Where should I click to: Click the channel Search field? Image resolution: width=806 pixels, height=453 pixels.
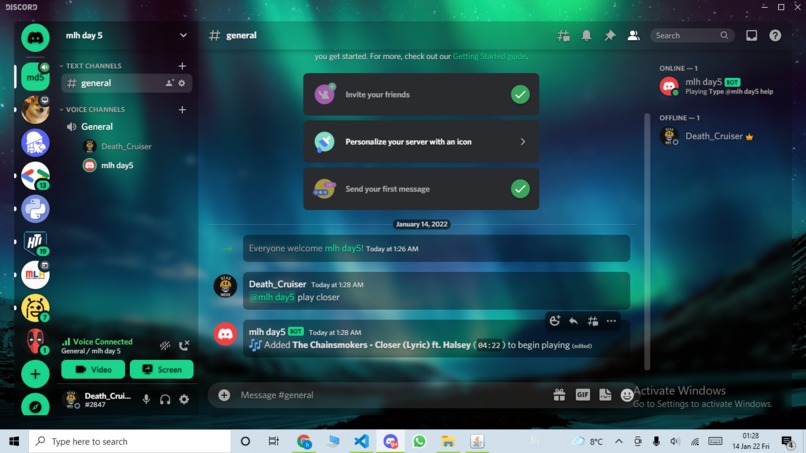(692, 35)
